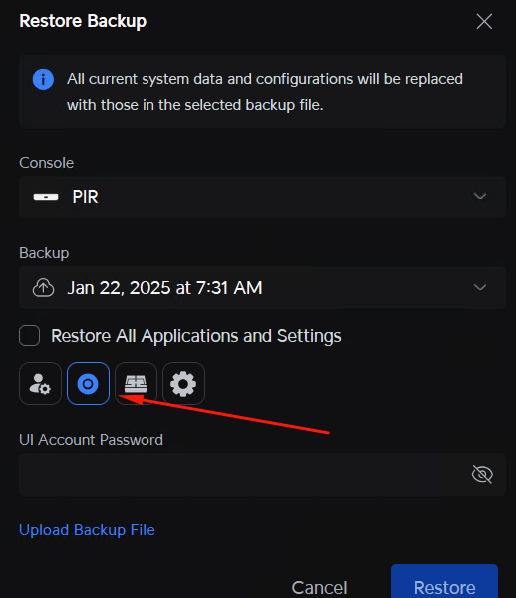Expand the Backup date dropdown
The width and height of the screenshot is (516, 598).
pos(262,288)
